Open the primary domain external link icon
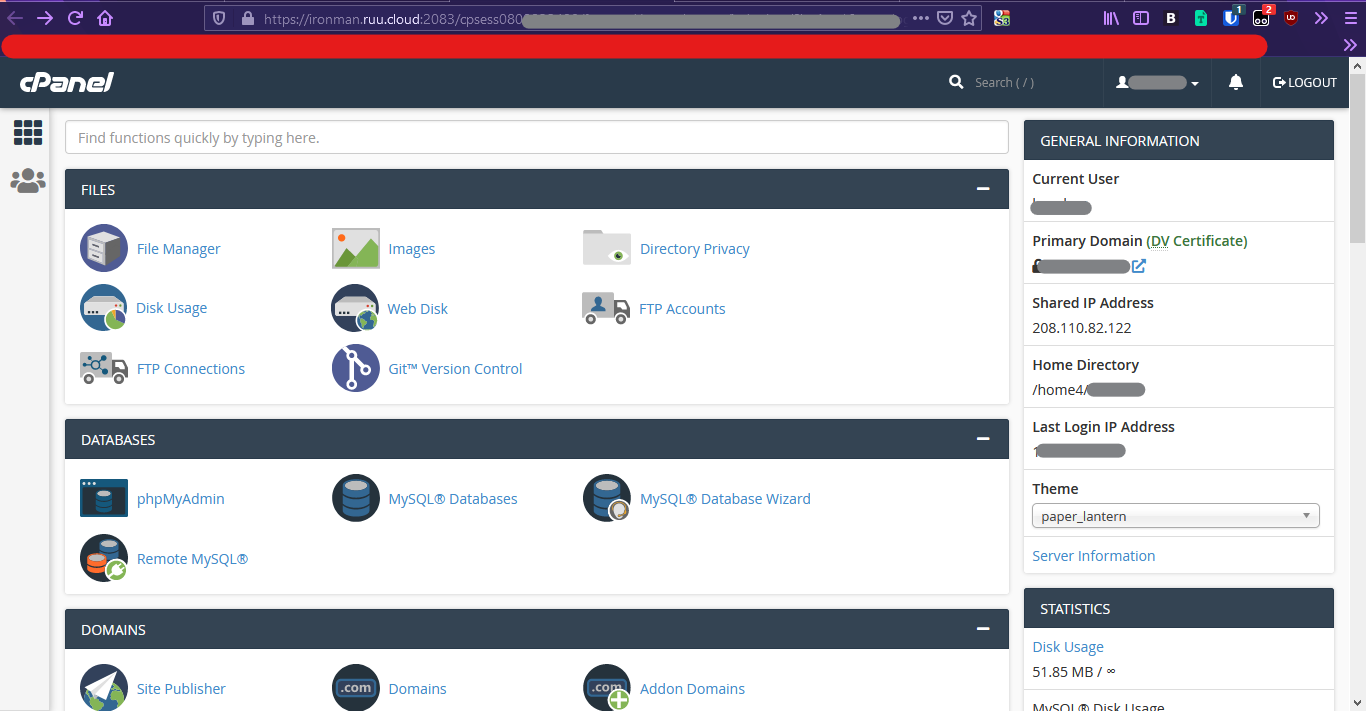Screen dimensions: 1366x711 click(1139, 266)
